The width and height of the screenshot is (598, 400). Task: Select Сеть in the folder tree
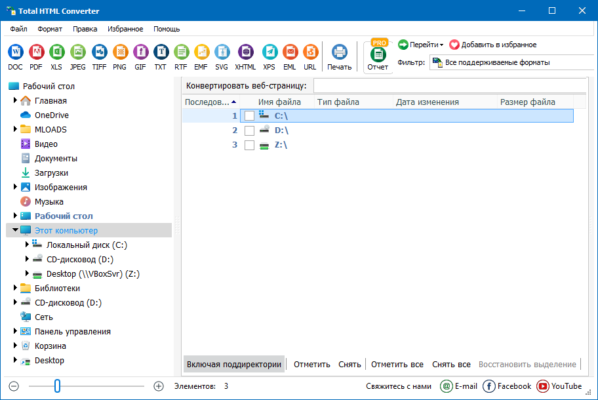43,317
